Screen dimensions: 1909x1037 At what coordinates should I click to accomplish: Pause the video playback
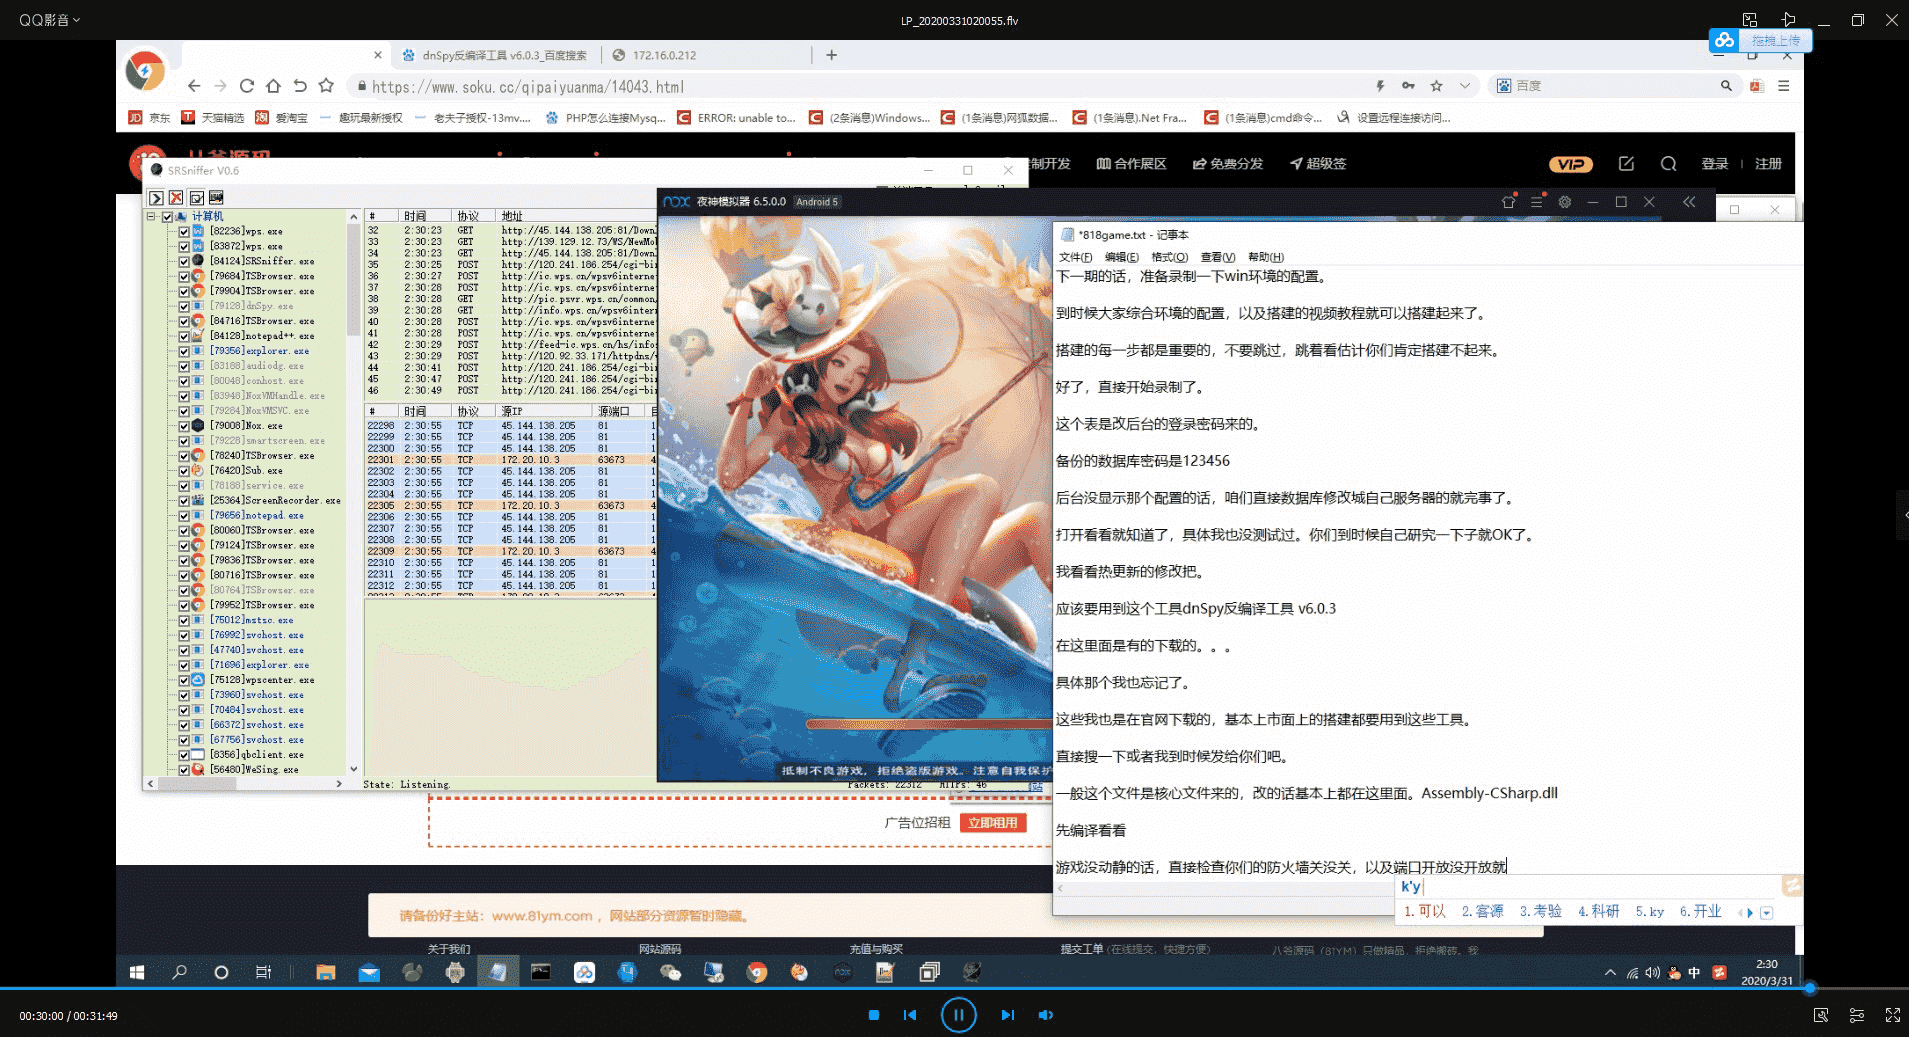coord(958,1015)
